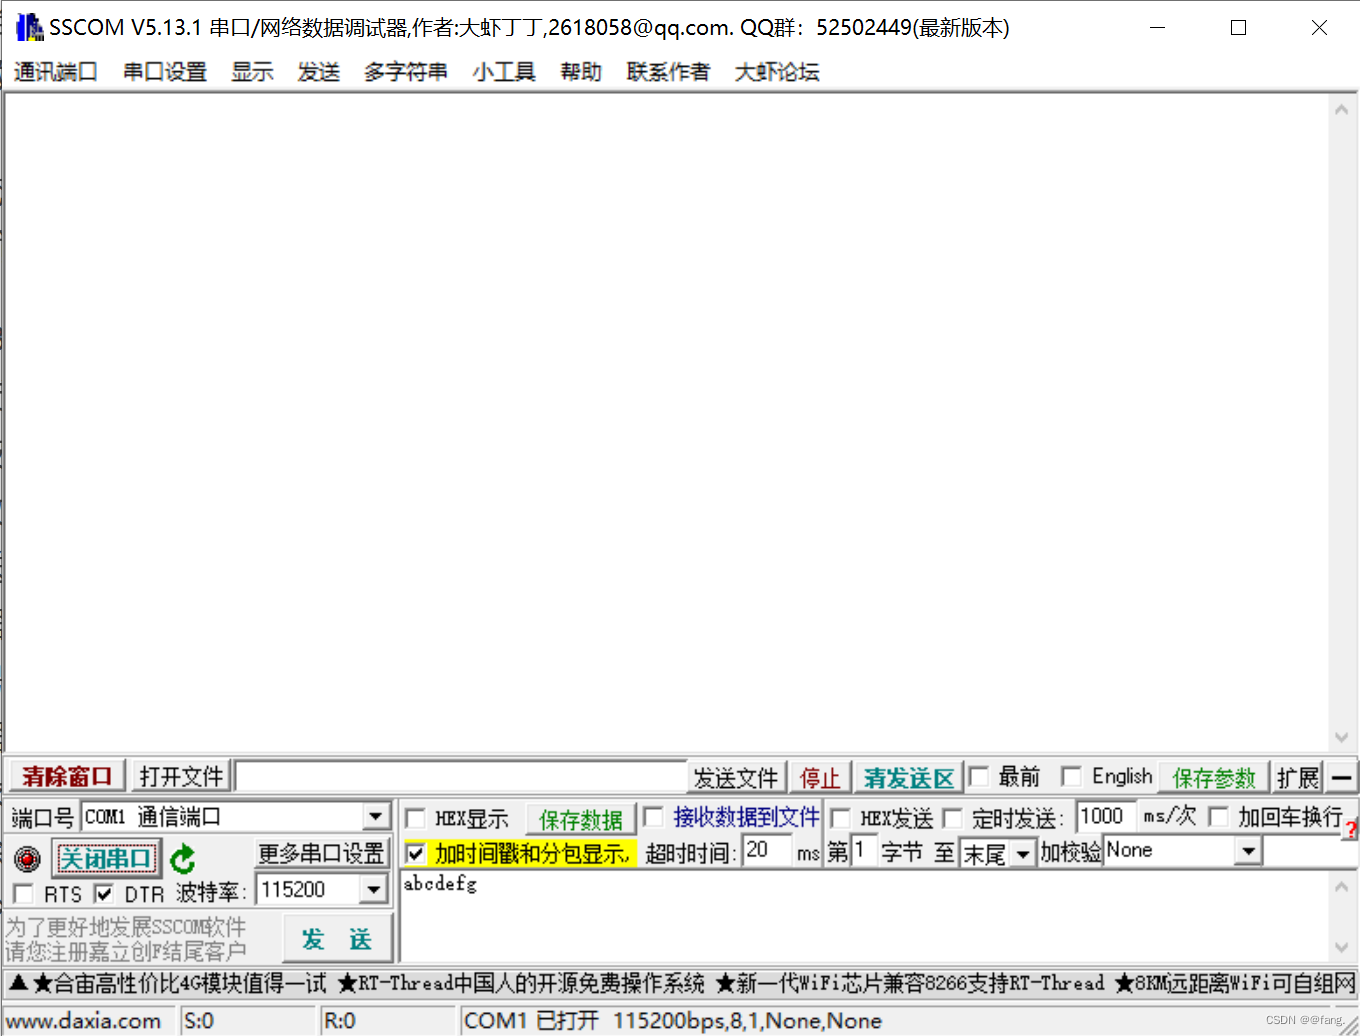
Task: Click the green refresh ports icon
Action: (x=182, y=858)
